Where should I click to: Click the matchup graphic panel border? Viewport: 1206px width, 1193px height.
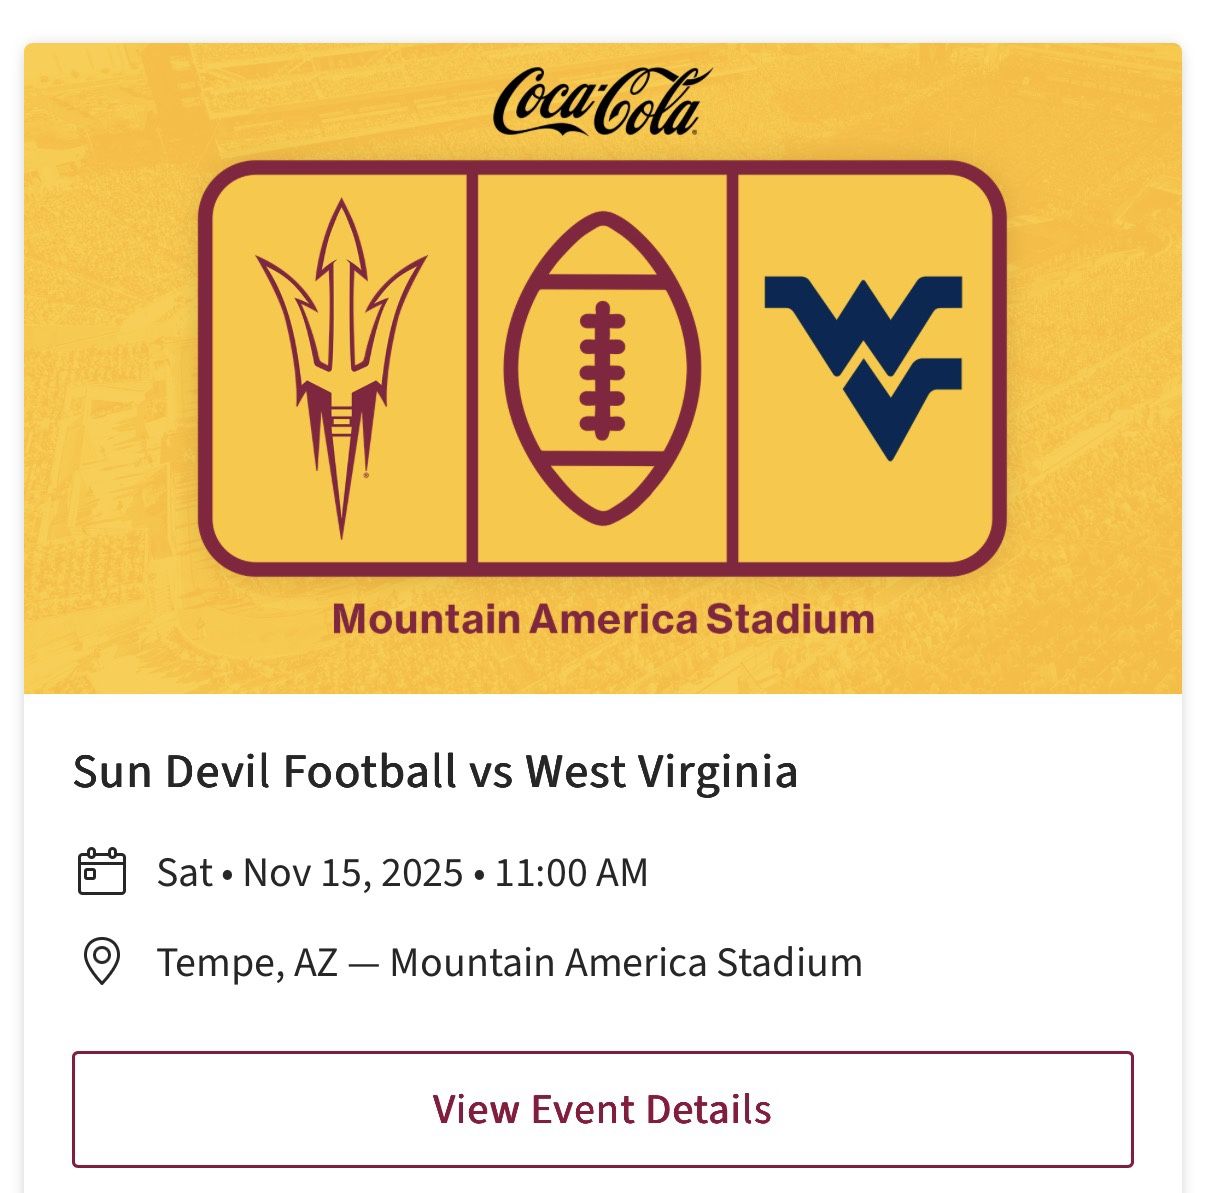tap(601, 167)
